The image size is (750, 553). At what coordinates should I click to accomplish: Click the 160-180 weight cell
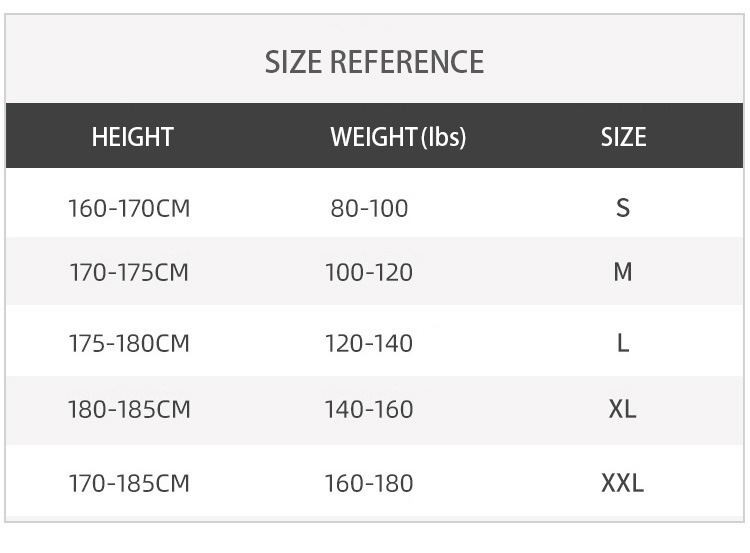pyautogui.click(x=369, y=483)
